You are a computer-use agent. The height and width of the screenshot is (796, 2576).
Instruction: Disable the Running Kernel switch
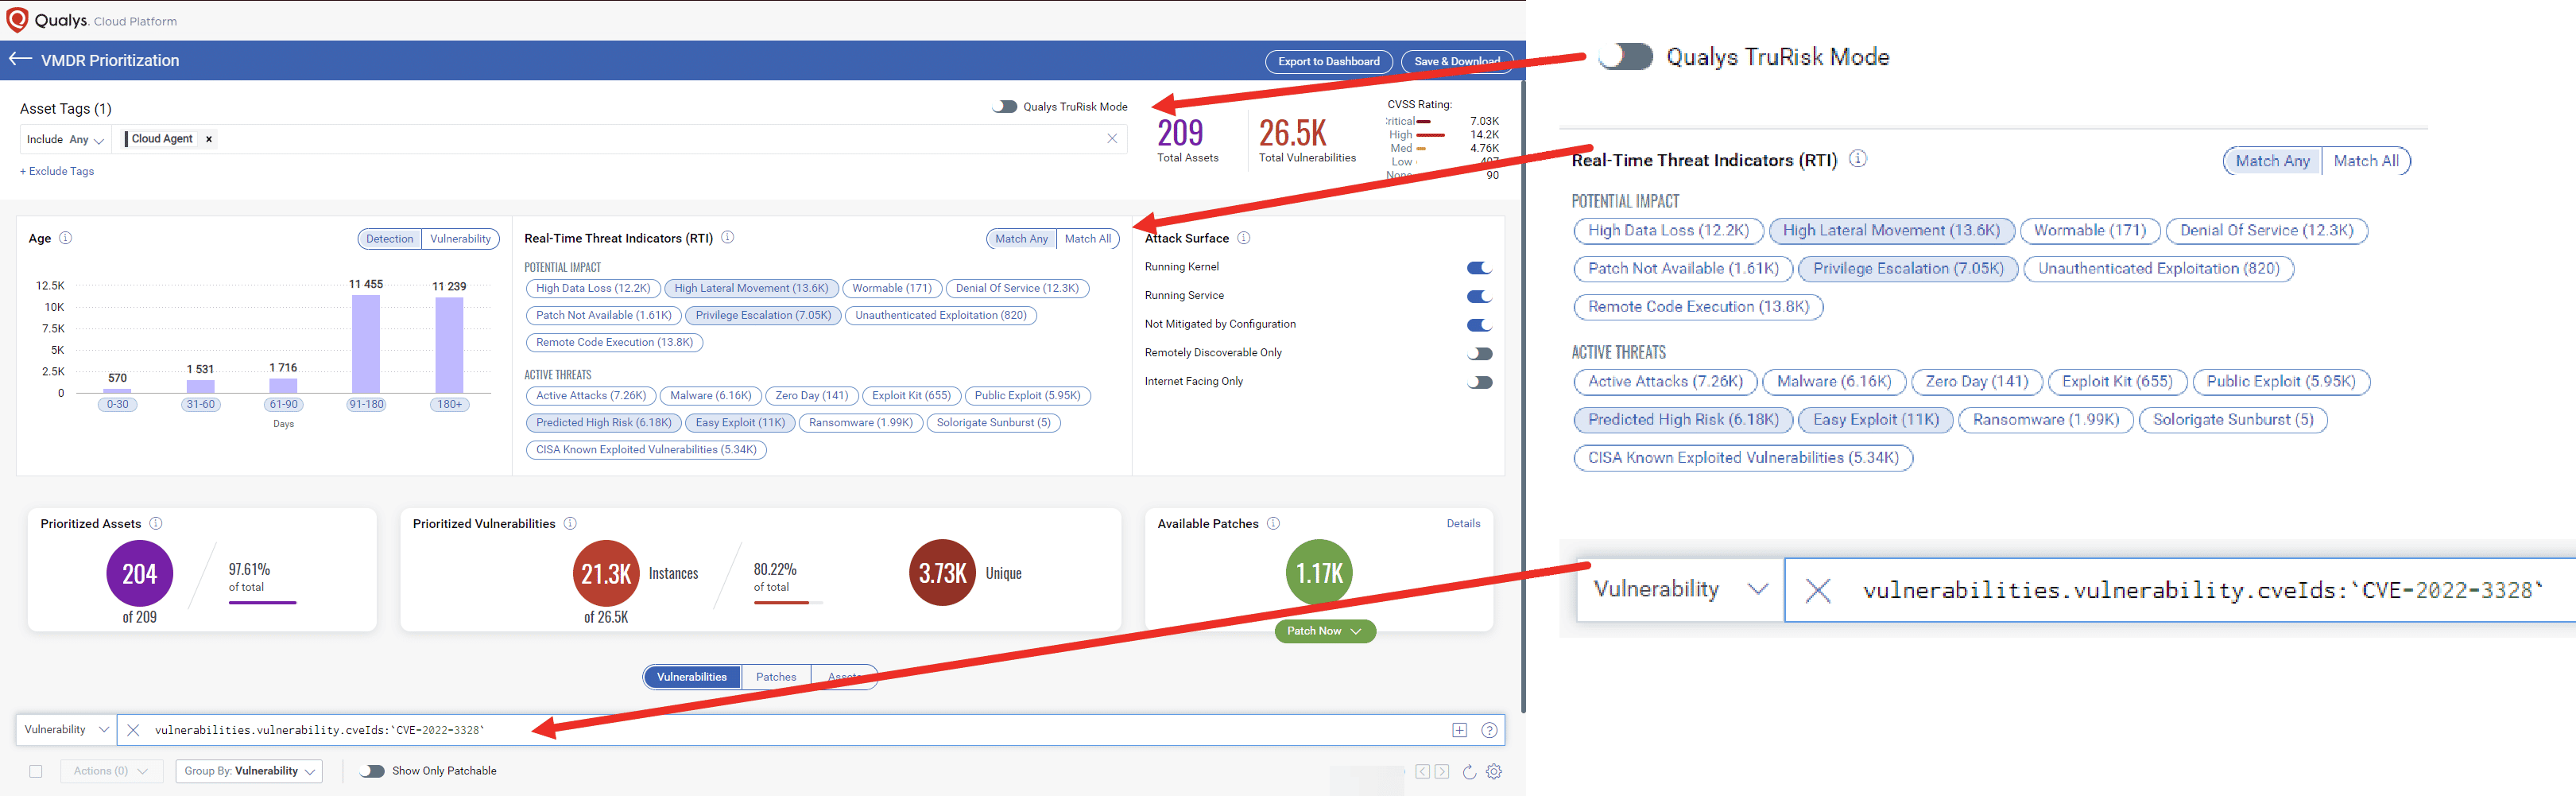coord(1479,267)
